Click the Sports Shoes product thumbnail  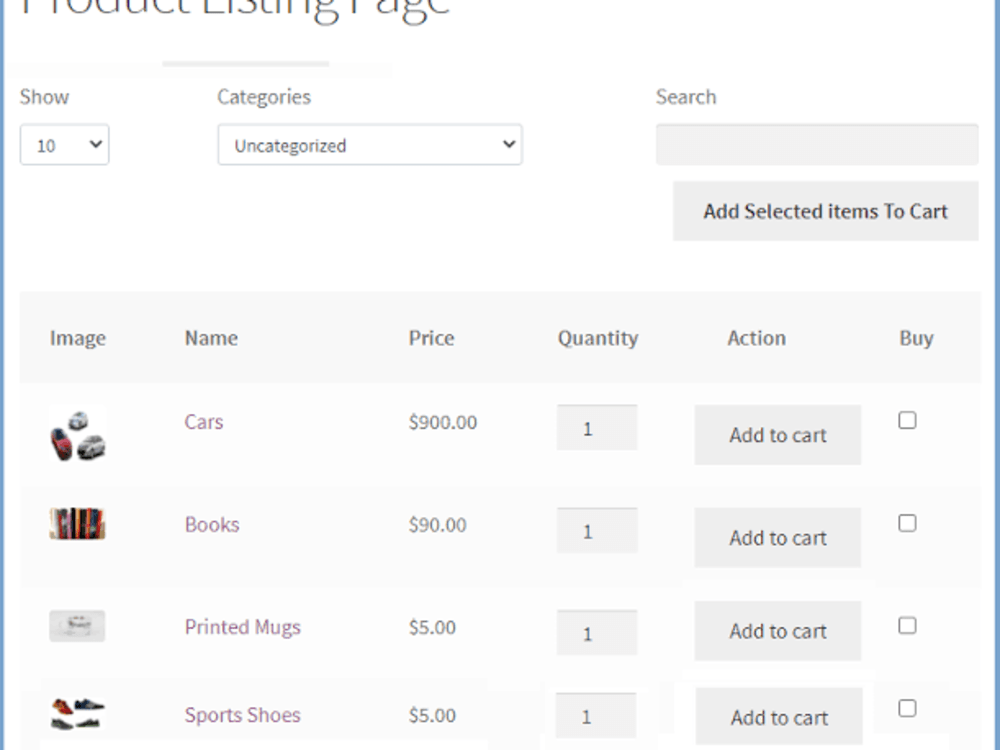[77, 714]
